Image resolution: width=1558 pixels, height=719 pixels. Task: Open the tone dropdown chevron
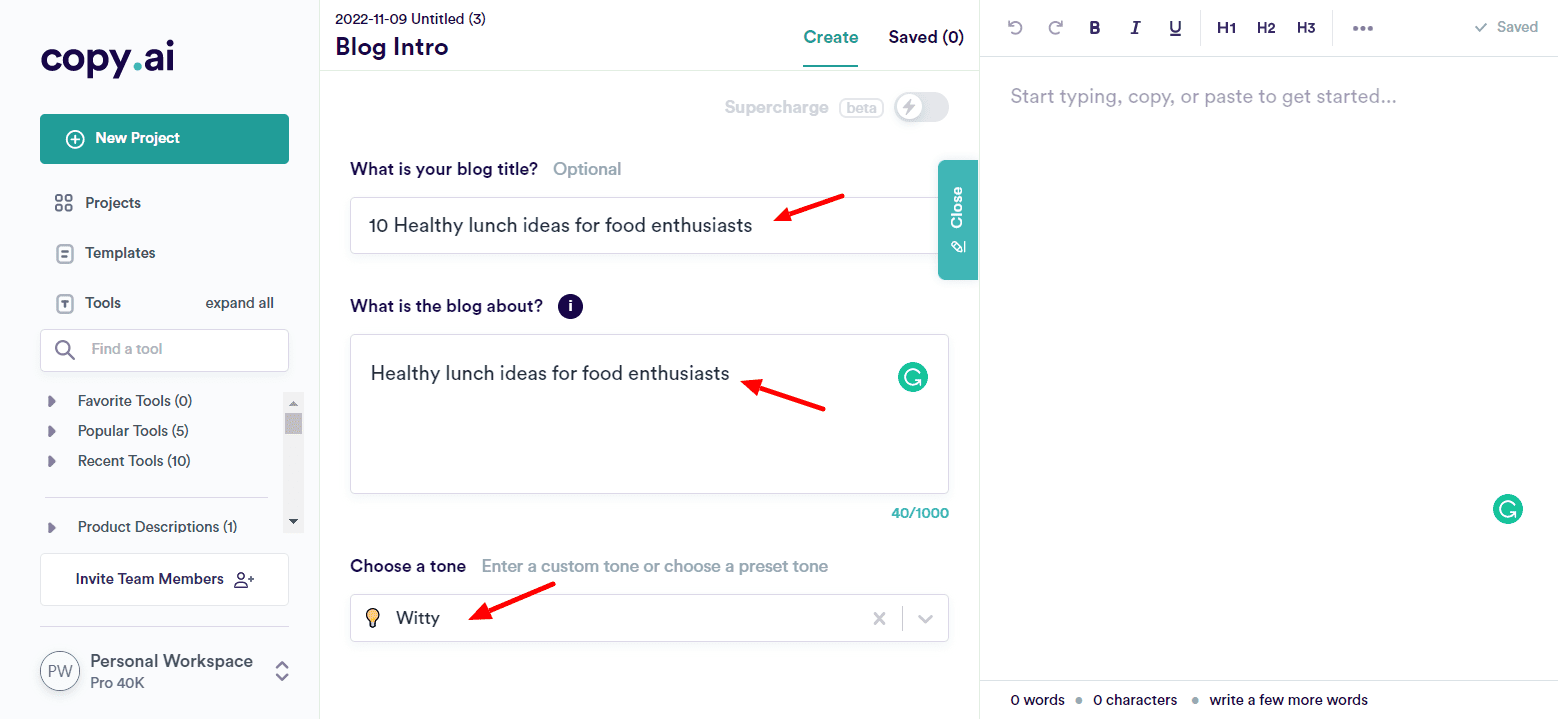(925, 618)
